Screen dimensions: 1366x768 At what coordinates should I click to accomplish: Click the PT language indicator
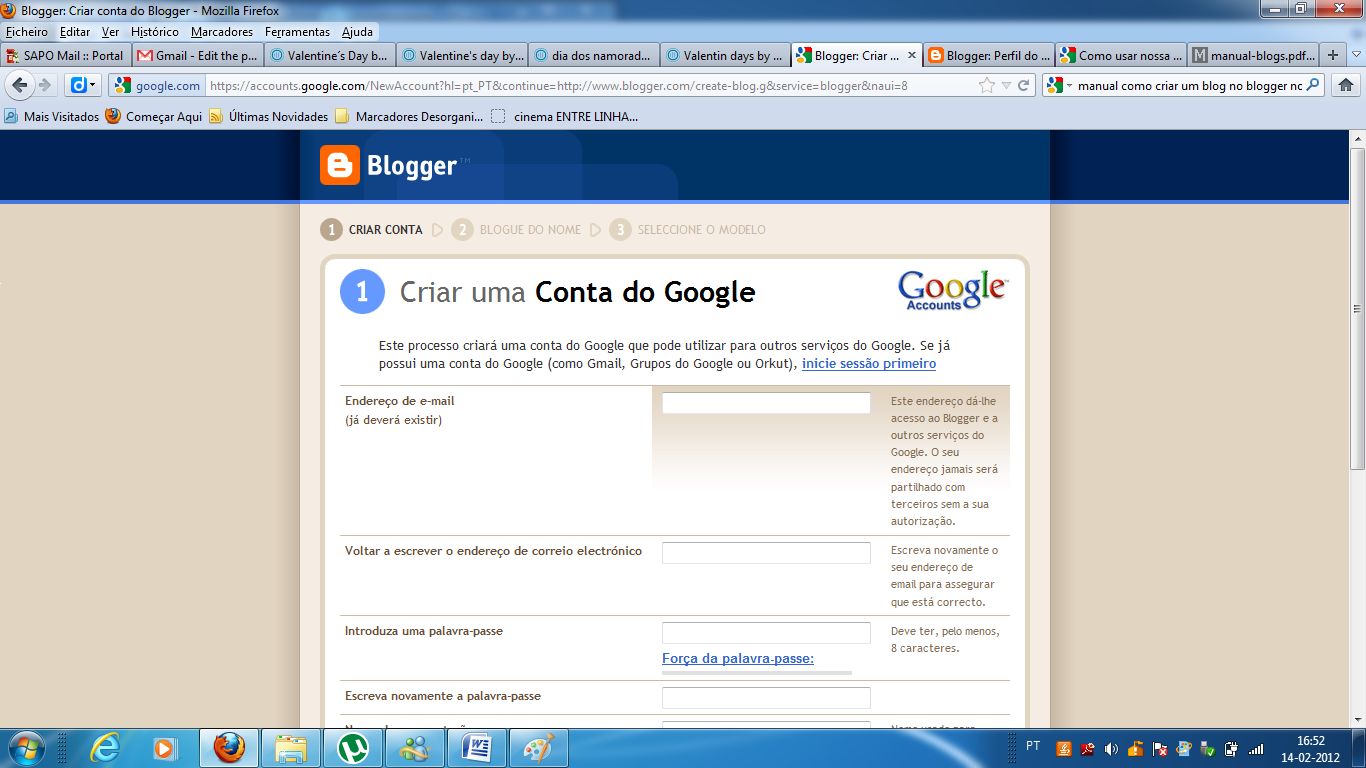1033,746
